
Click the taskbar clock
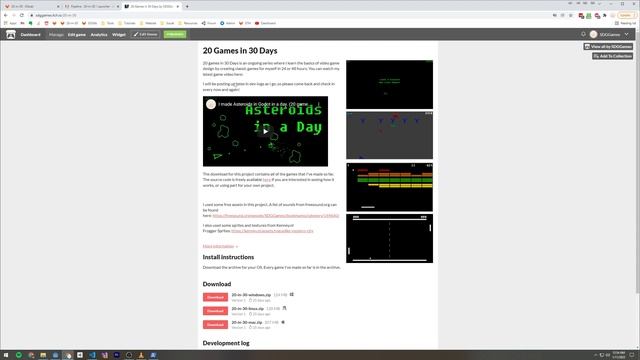(619, 355)
